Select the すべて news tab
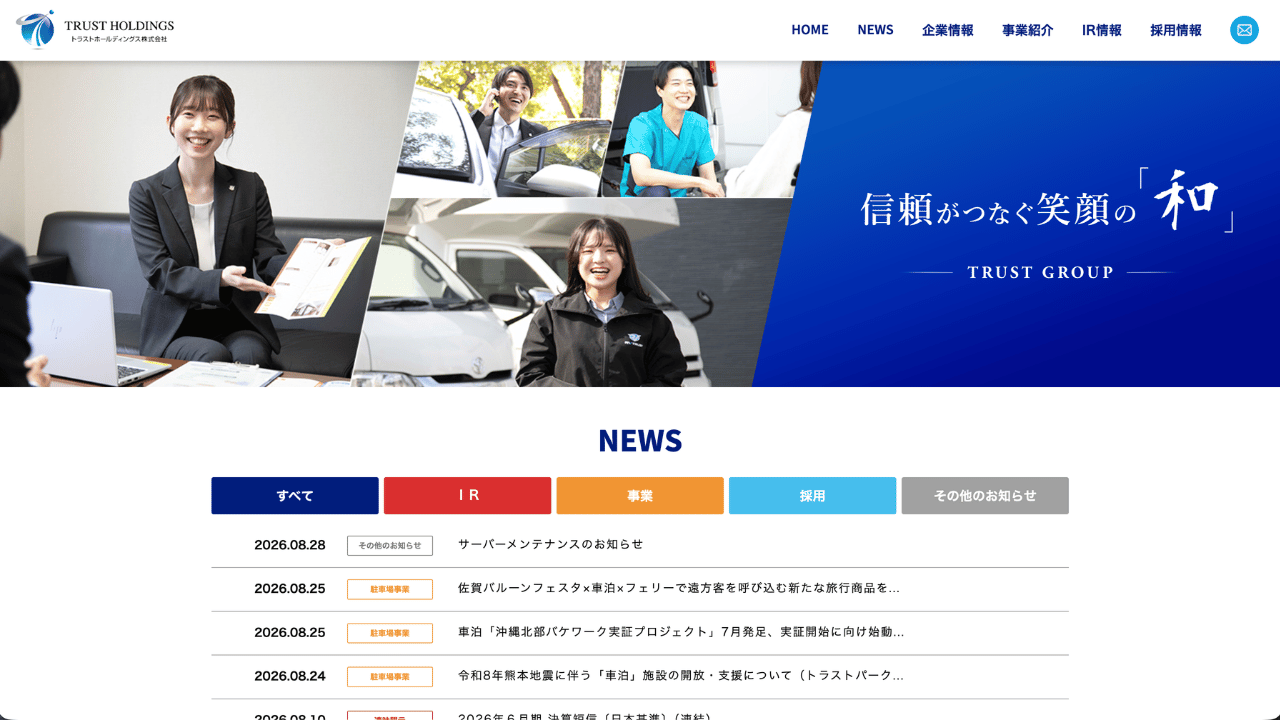 coord(295,496)
